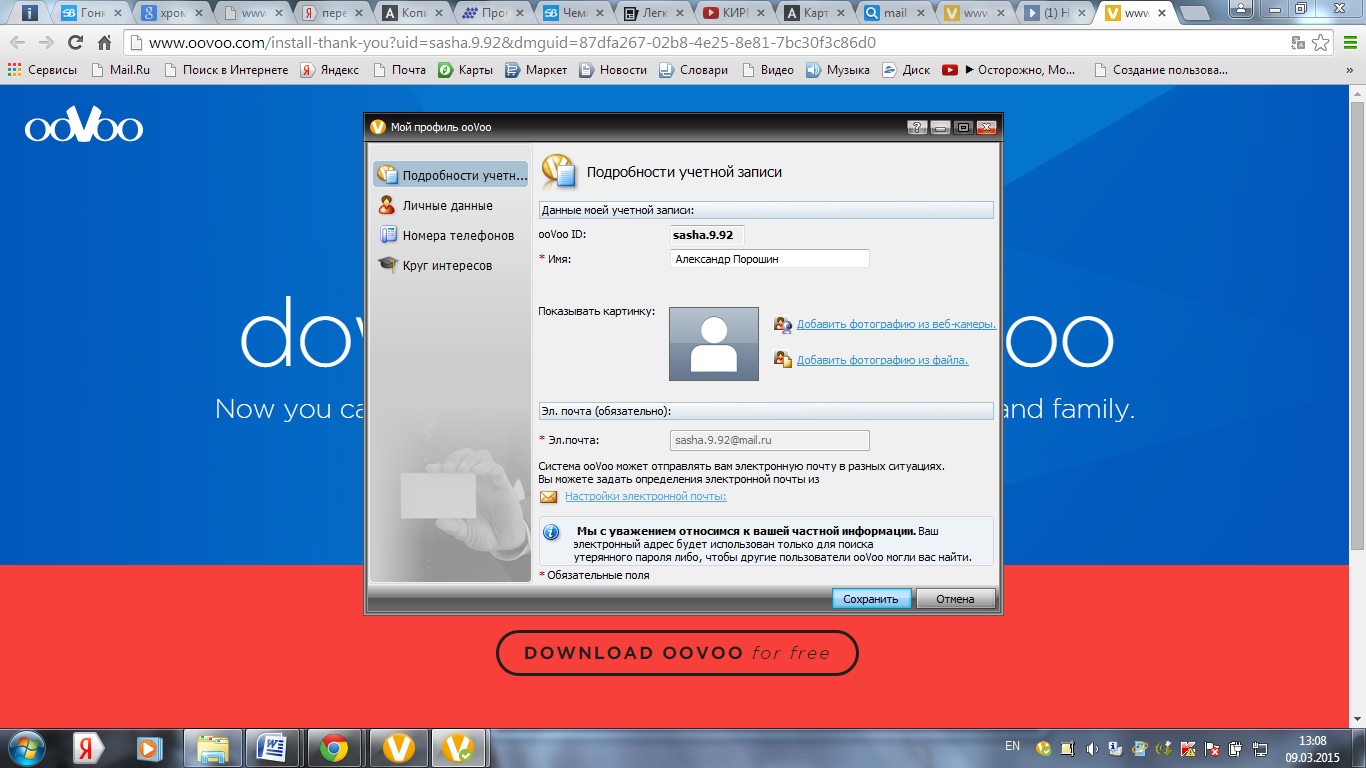The height and width of the screenshot is (768, 1366).
Task: Open the Новости bookmark
Action: pos(613,70)
